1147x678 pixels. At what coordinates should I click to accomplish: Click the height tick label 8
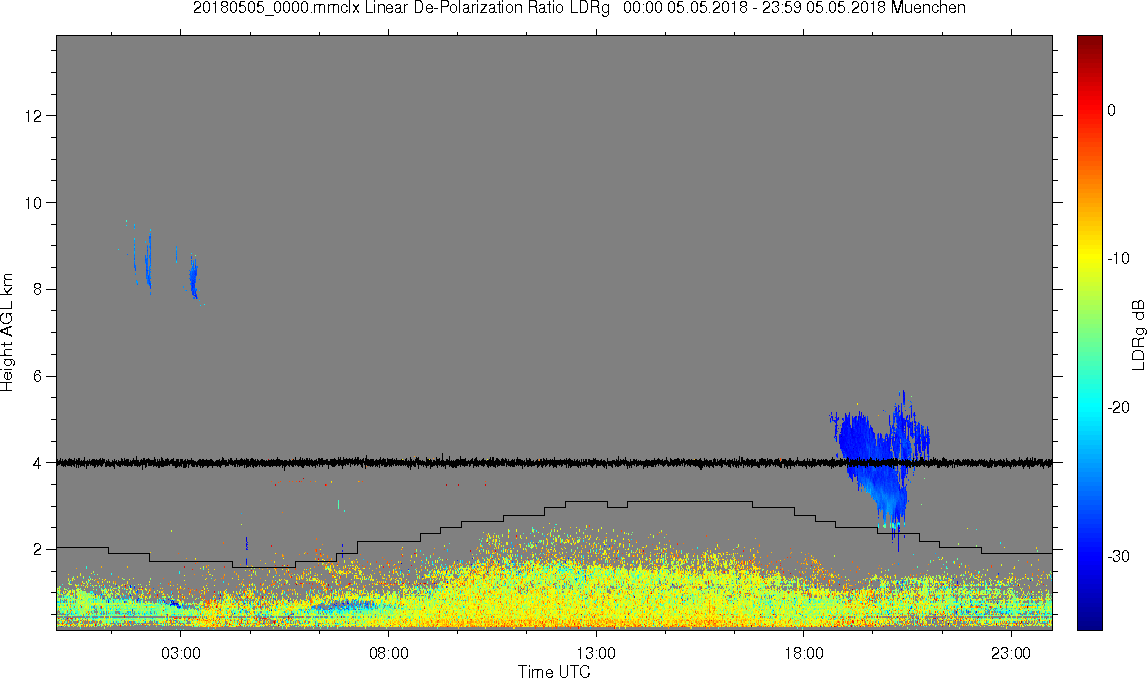(37, 290)
